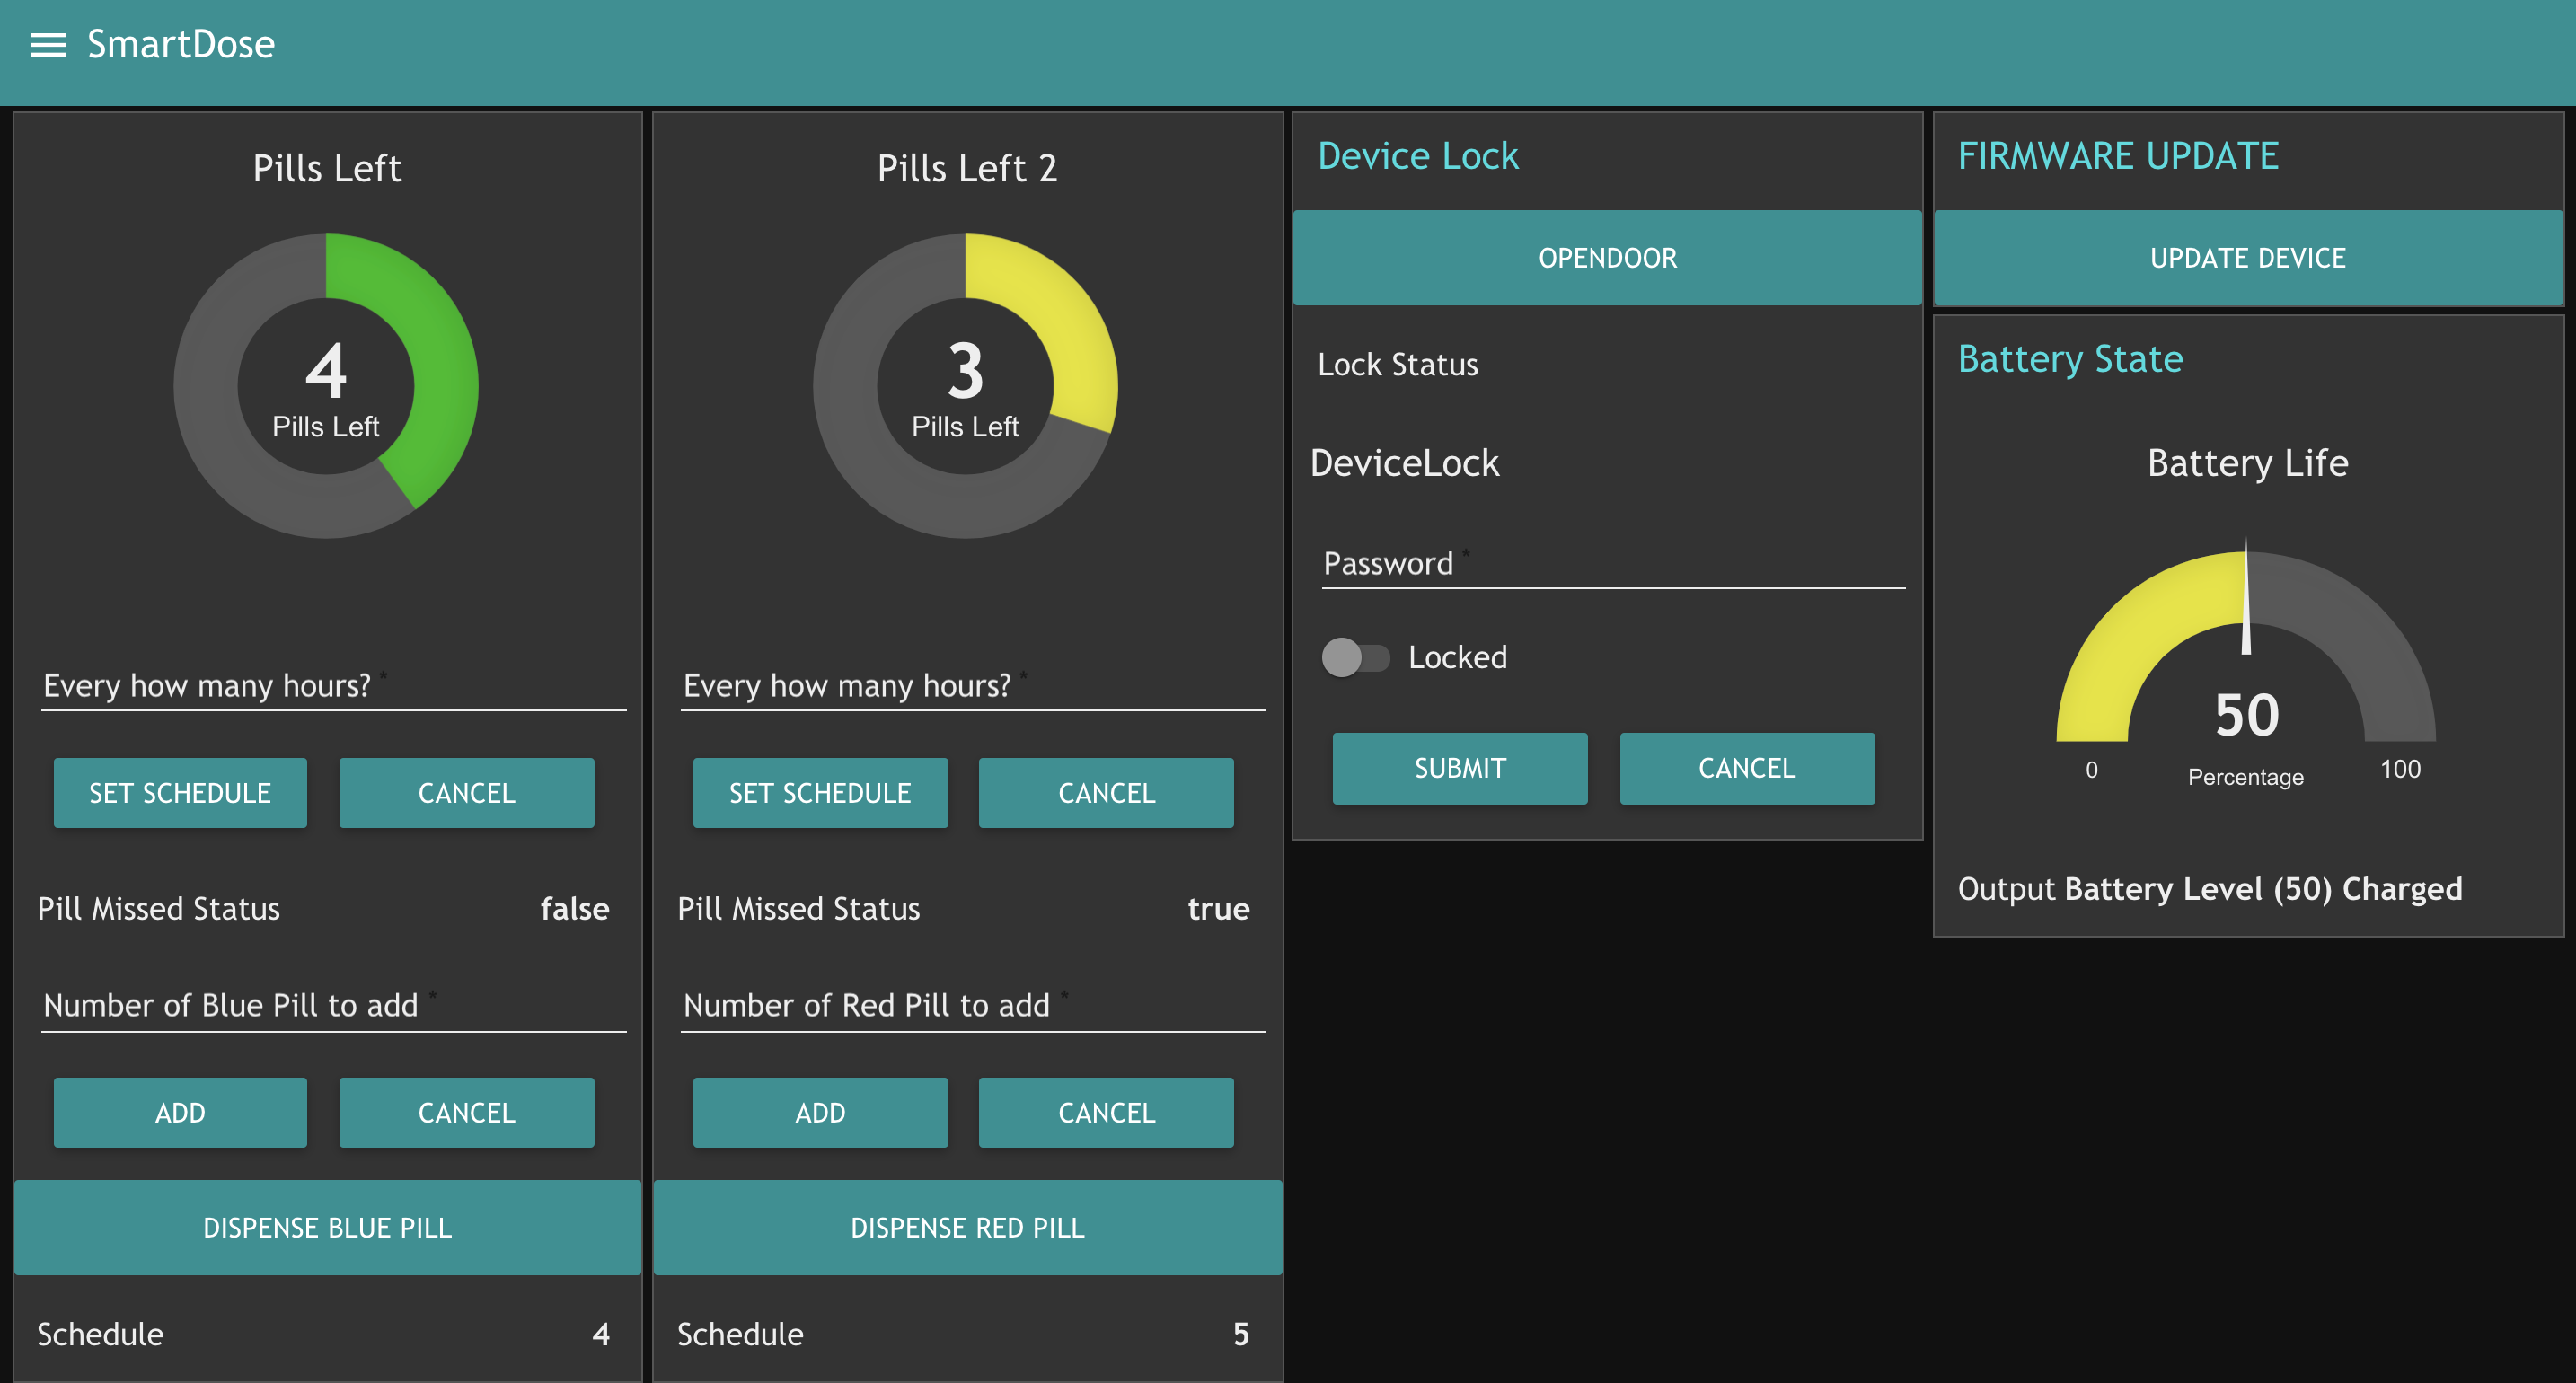Screen dimensions: 2576x1383
Task: Click the Password input field
Action: click(x=1612, y=565)
